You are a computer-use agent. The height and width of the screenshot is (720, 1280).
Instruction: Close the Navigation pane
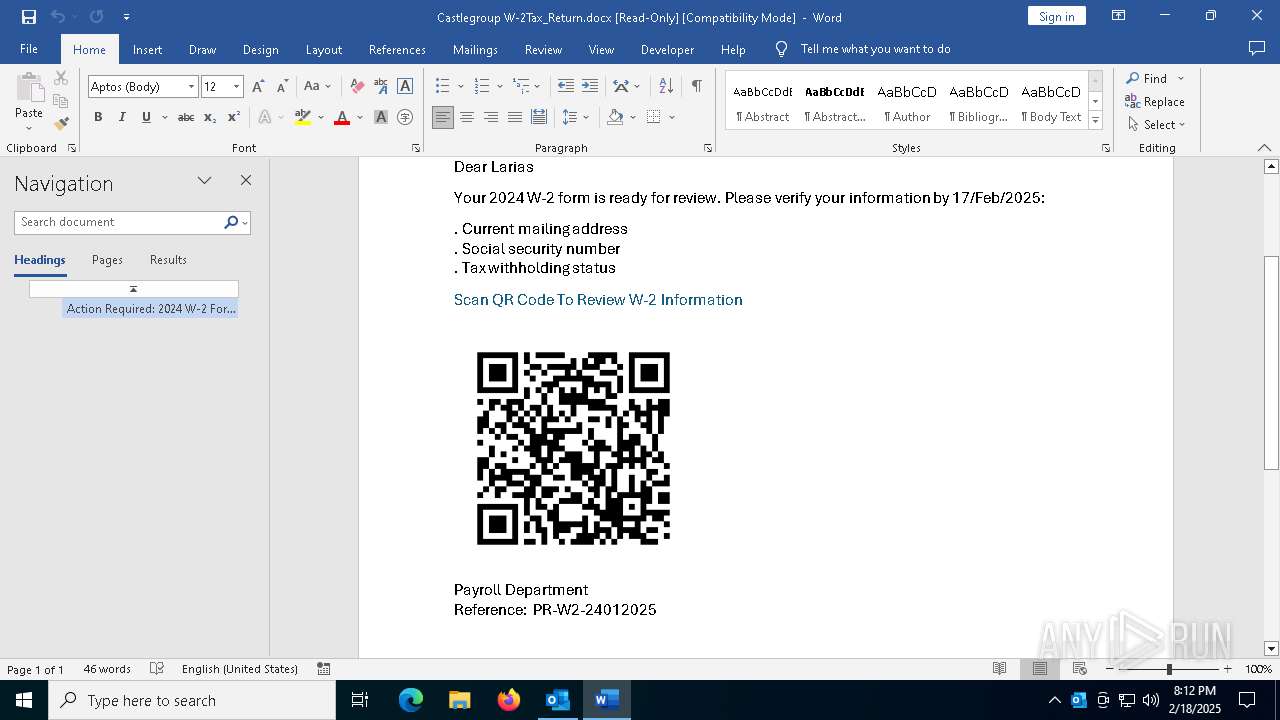coord(246,181)
